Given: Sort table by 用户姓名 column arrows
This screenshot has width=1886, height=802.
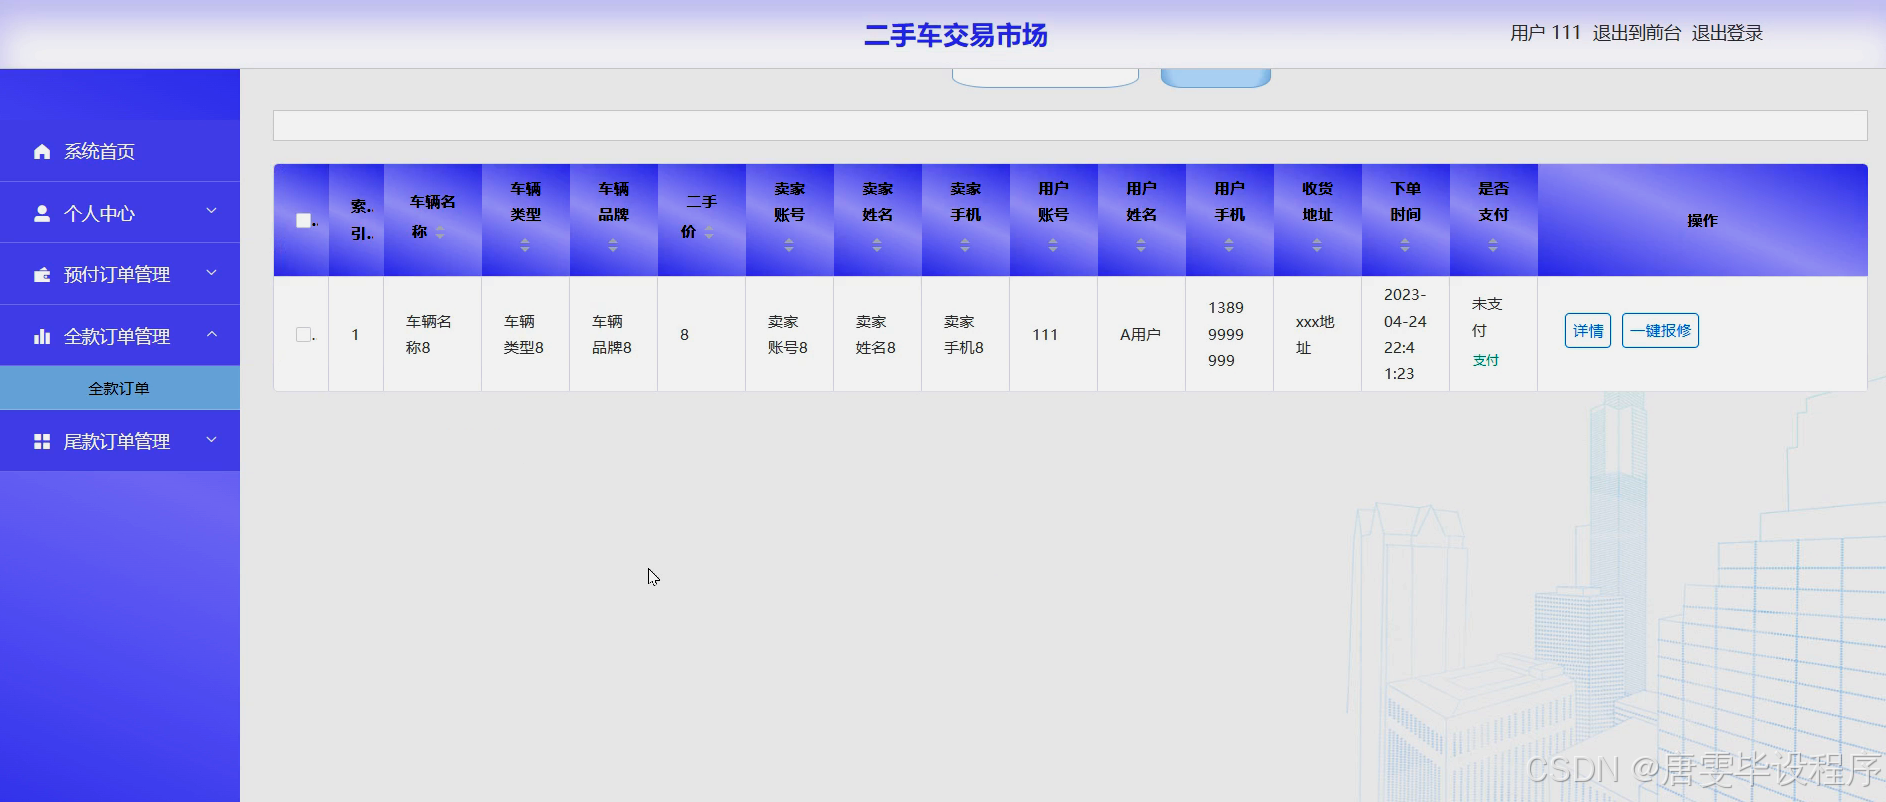Looking at the screenshot, I should (x=1141, y=245).
